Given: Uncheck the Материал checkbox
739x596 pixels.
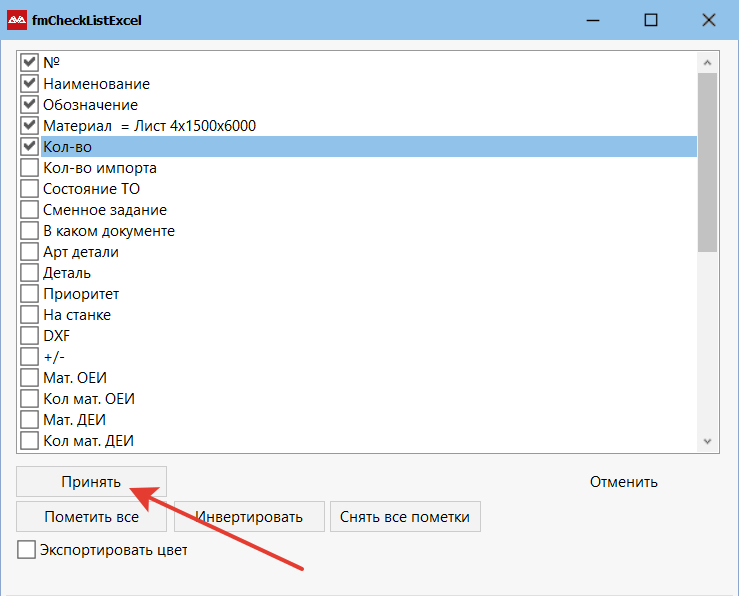Looking at the screenshot, I should pos(29,126).
